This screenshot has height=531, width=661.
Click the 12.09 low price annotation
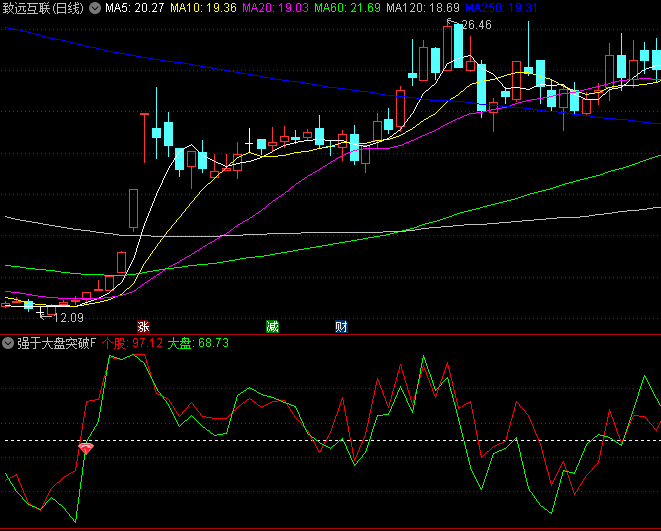point(69,318)
